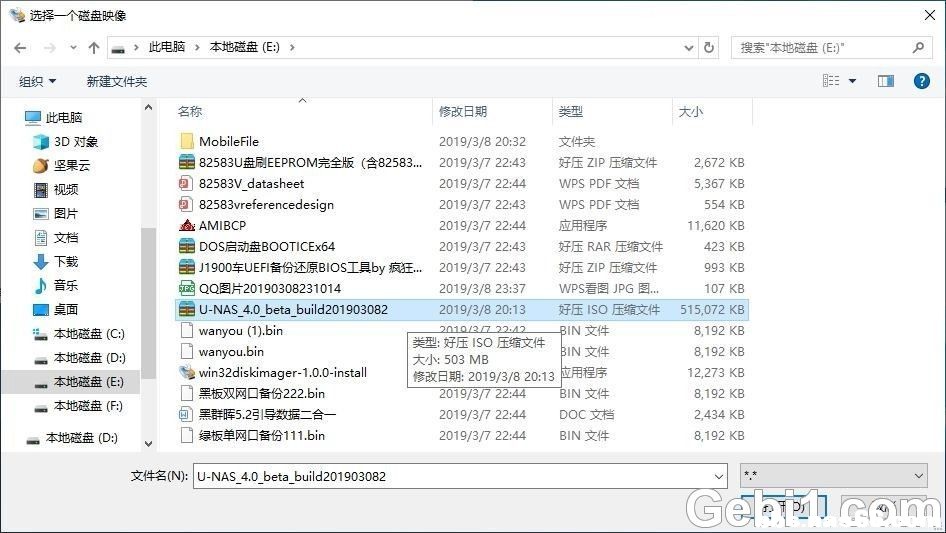
Task: Click the navigation pane vertical scrollbar
Action: [x=148, y=300]
